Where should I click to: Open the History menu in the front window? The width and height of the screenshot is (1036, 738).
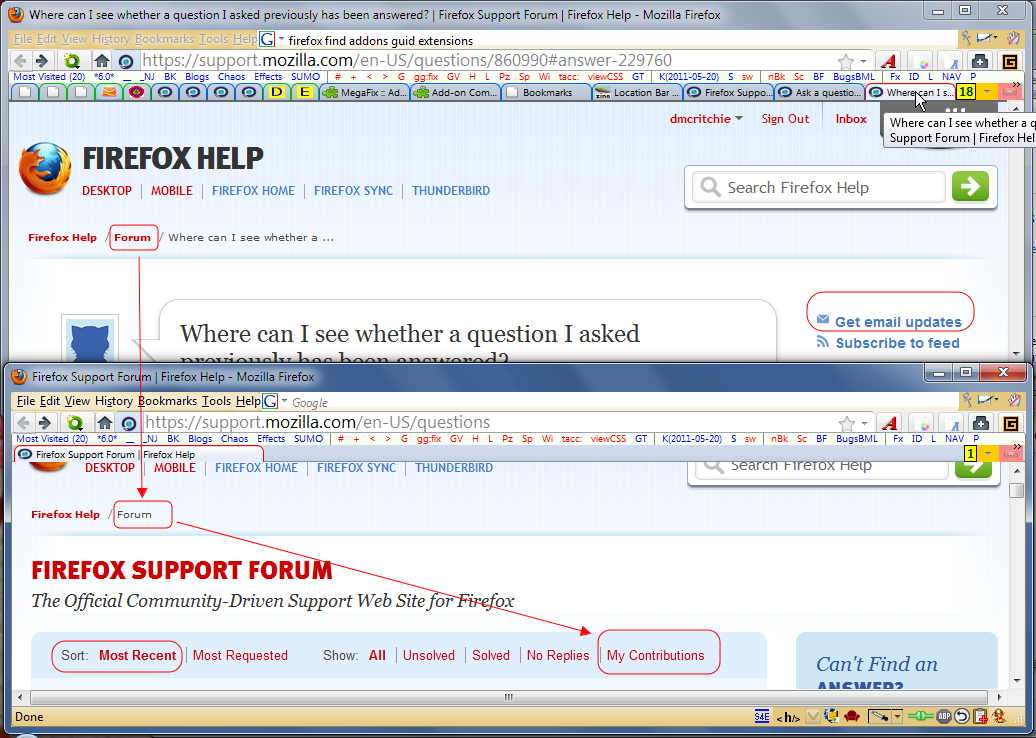coord(114,401)
